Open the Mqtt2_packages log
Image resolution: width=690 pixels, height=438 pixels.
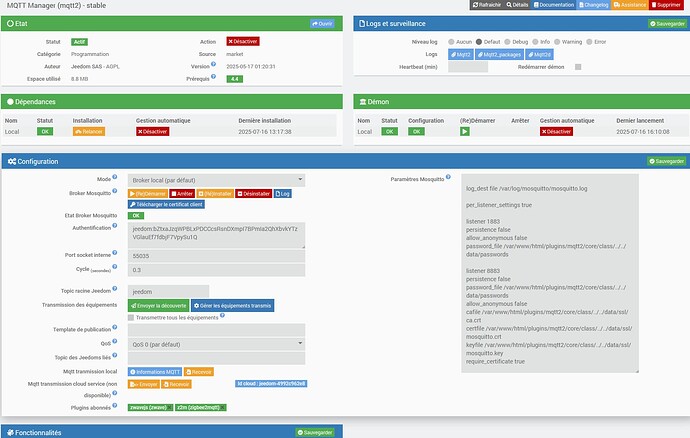(x=499, y=55)
